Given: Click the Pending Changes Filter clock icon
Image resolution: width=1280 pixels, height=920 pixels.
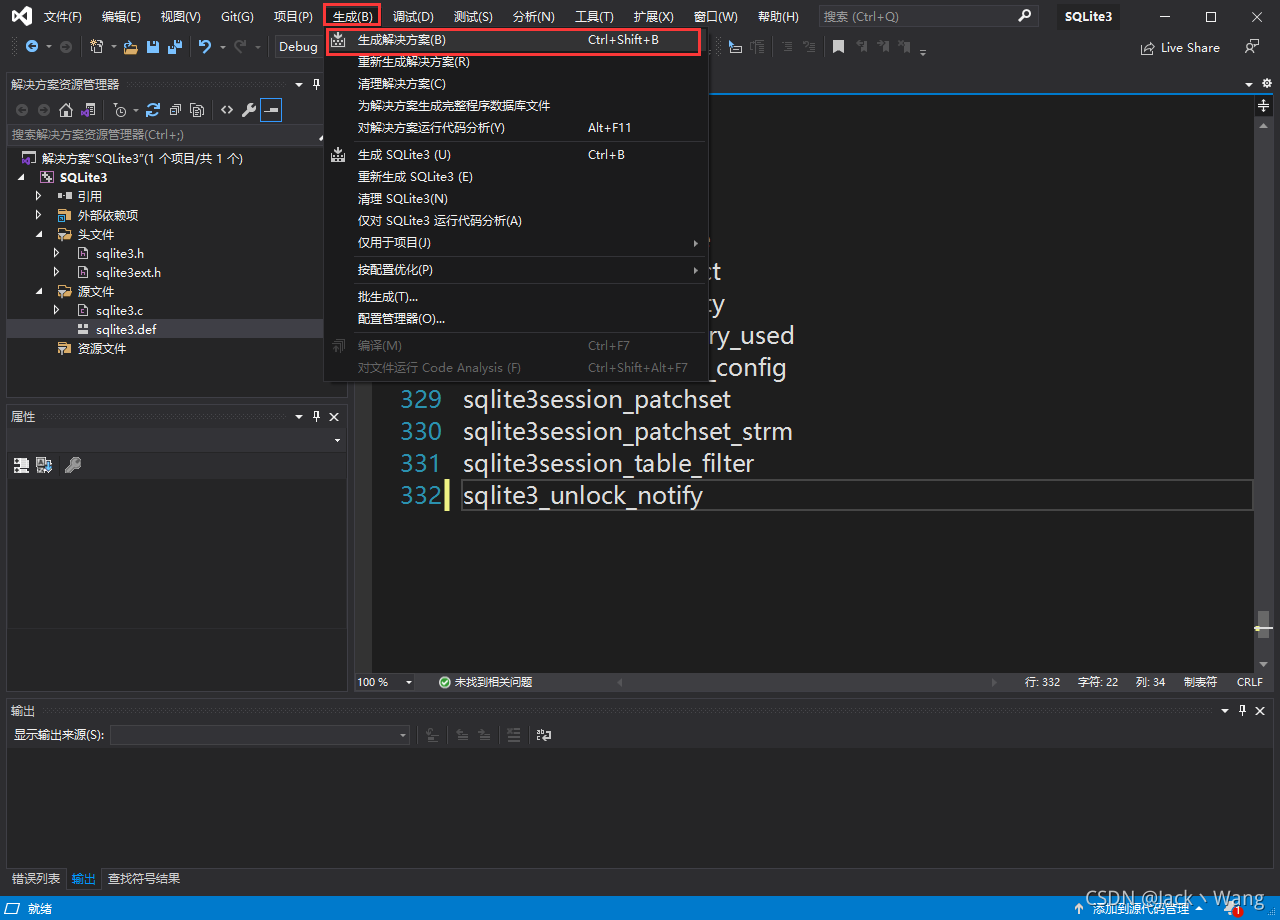Looking at the screenshot, I should pos(120,110).
